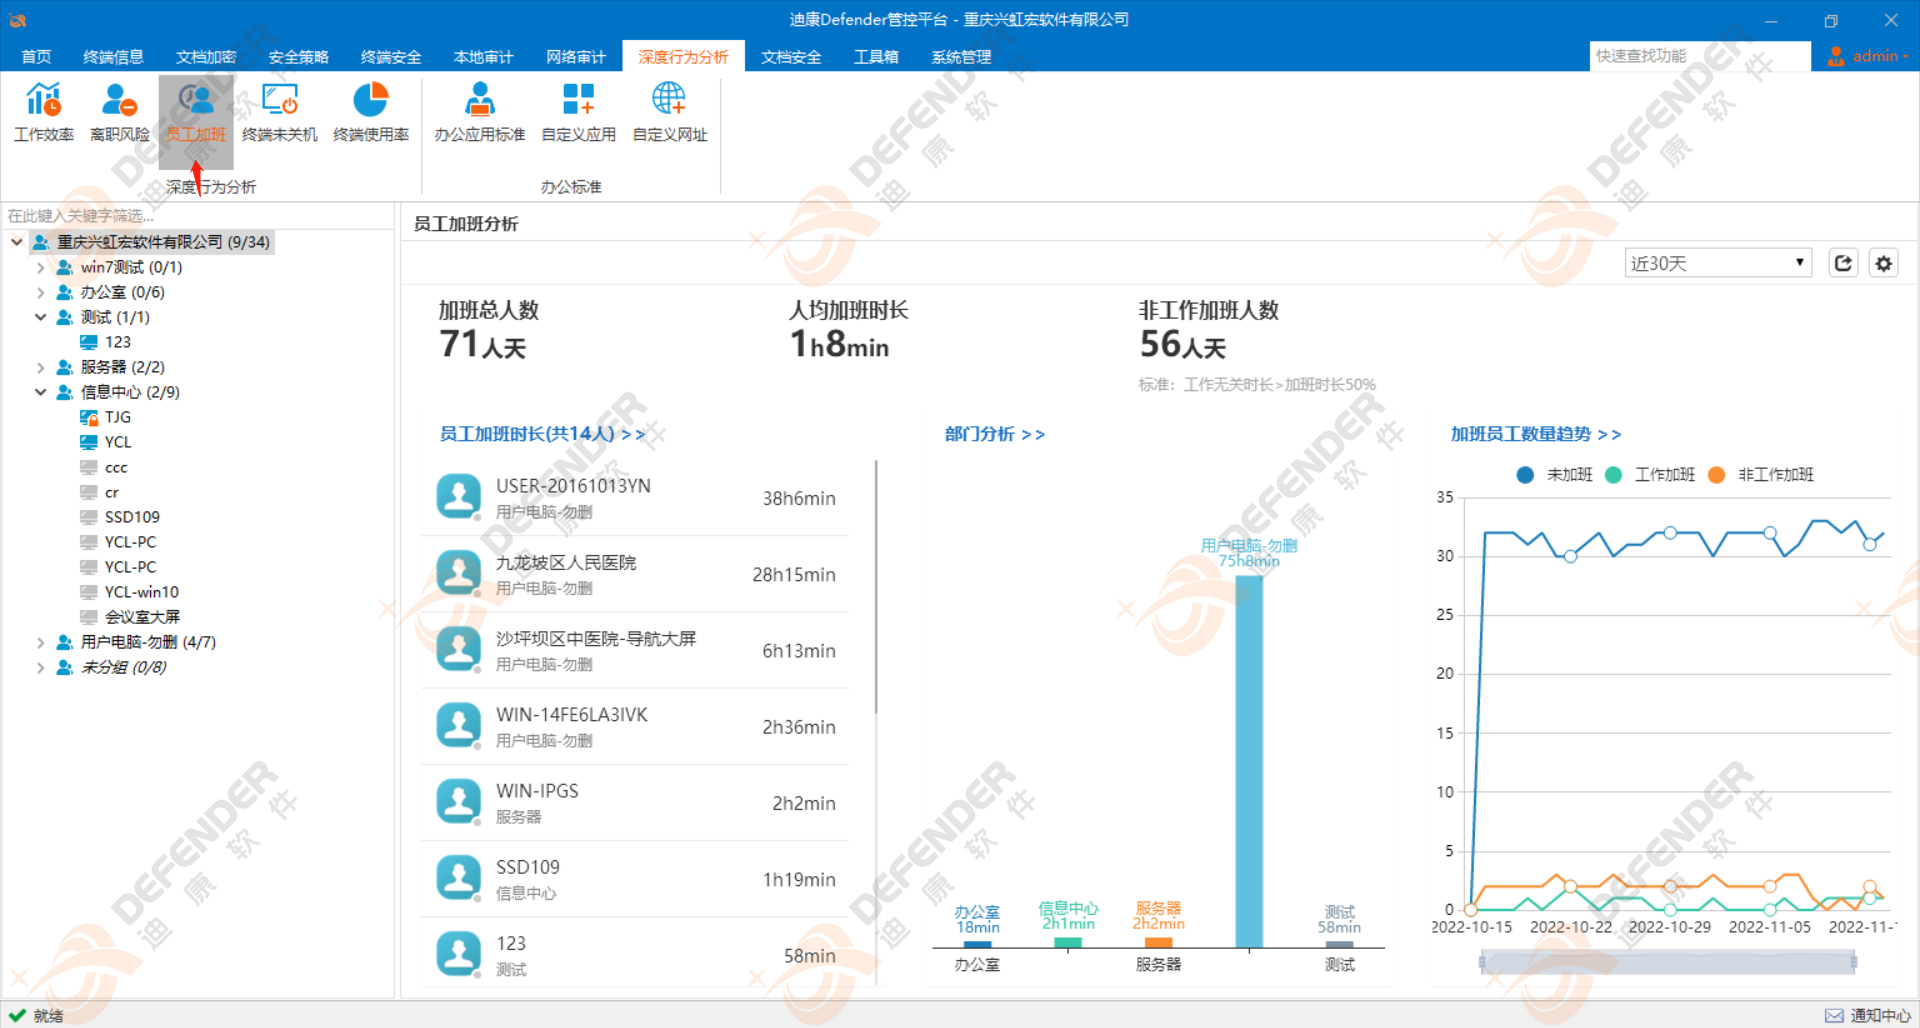This screenshot has height=1028, width=1920.
Task: Click the 123 测试 employee row
Action: coord(635,955)
